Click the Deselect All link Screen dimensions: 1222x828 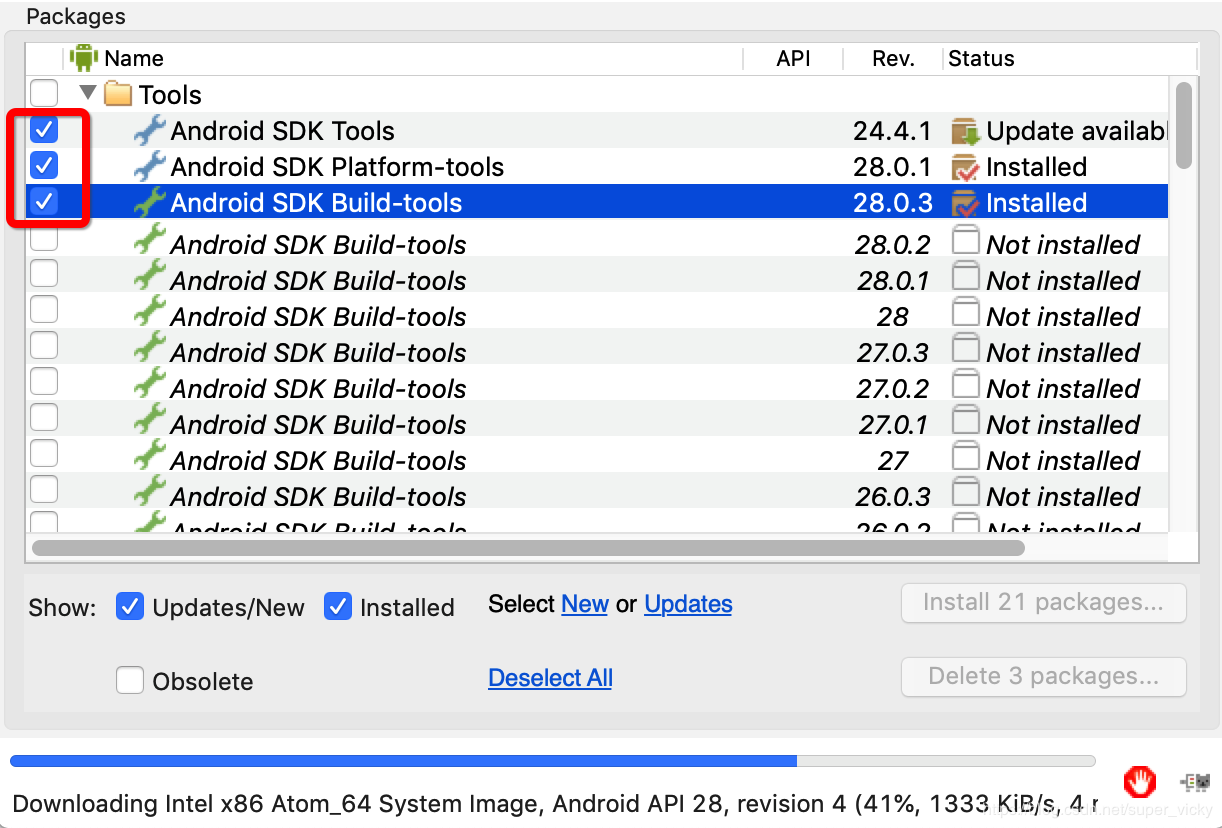click(x=550, y=677)
